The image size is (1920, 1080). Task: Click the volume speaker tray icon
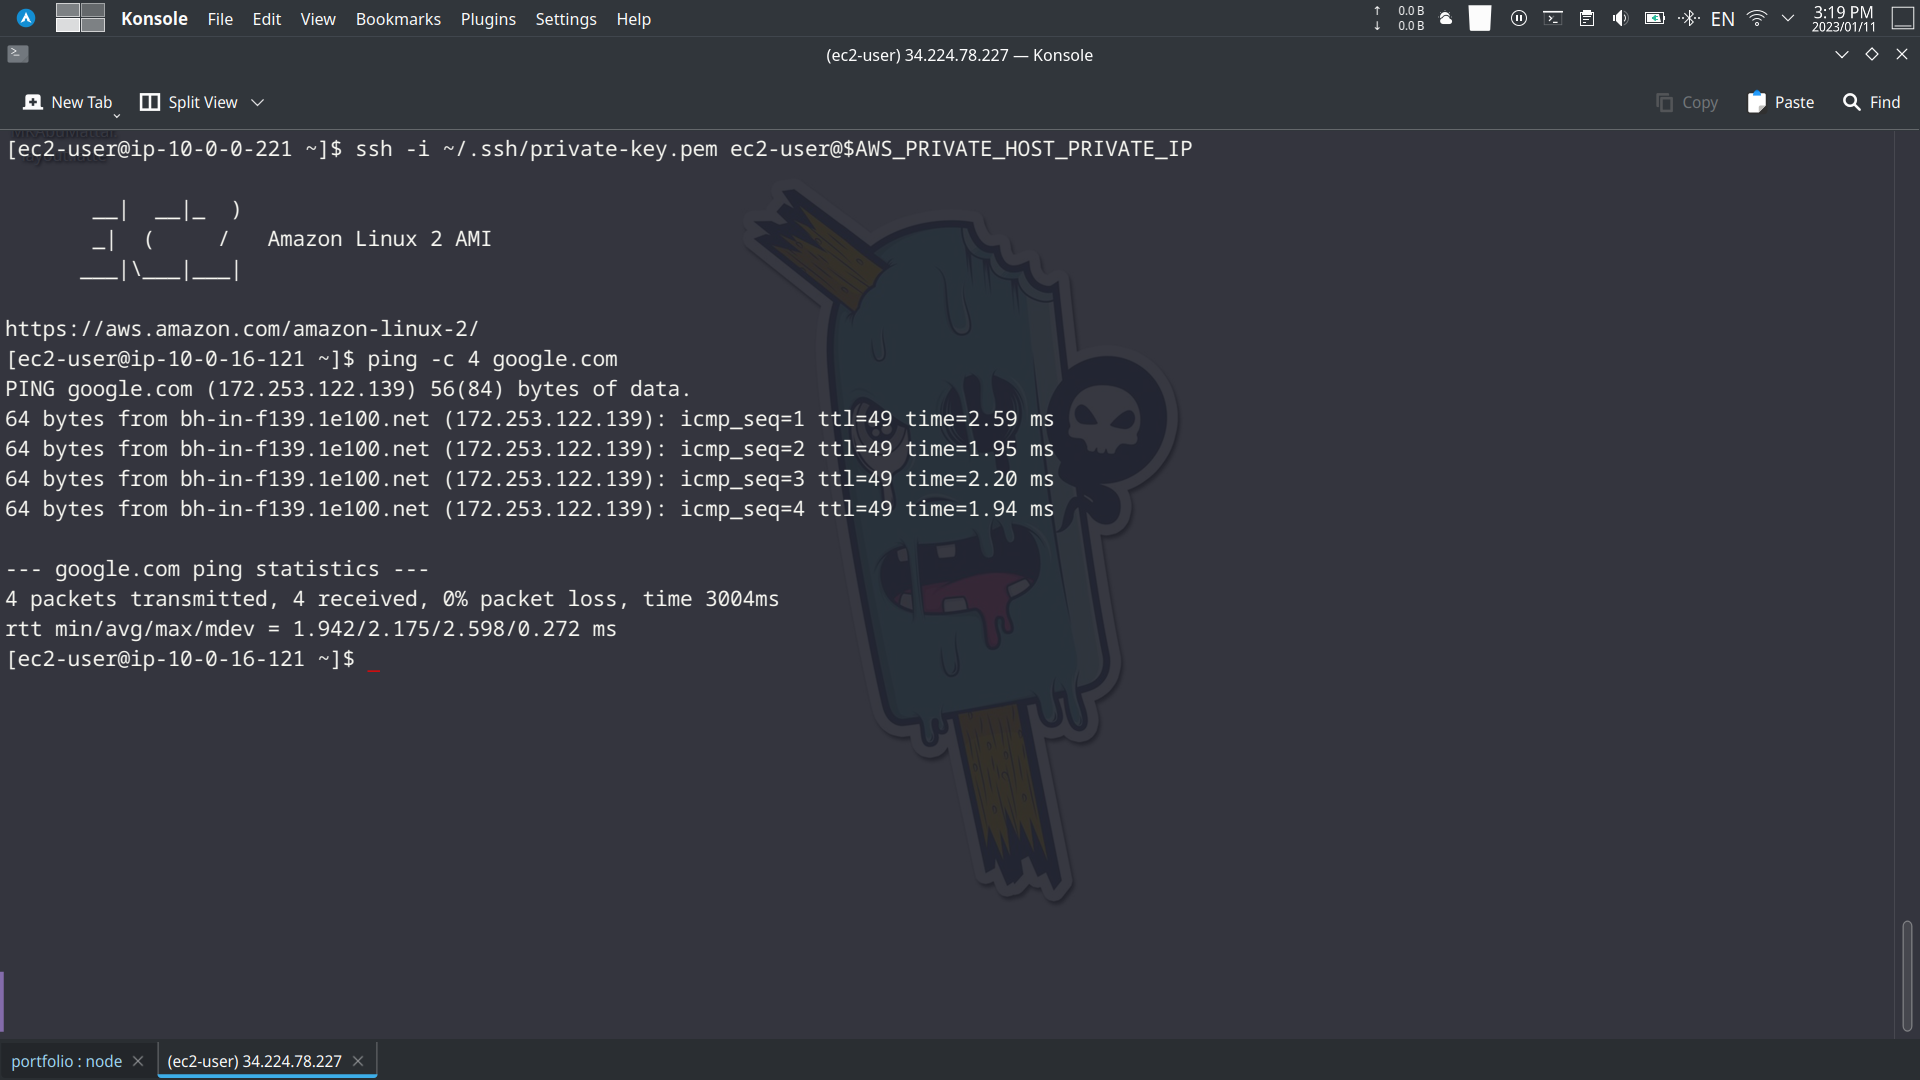[x=1620, y=19]
